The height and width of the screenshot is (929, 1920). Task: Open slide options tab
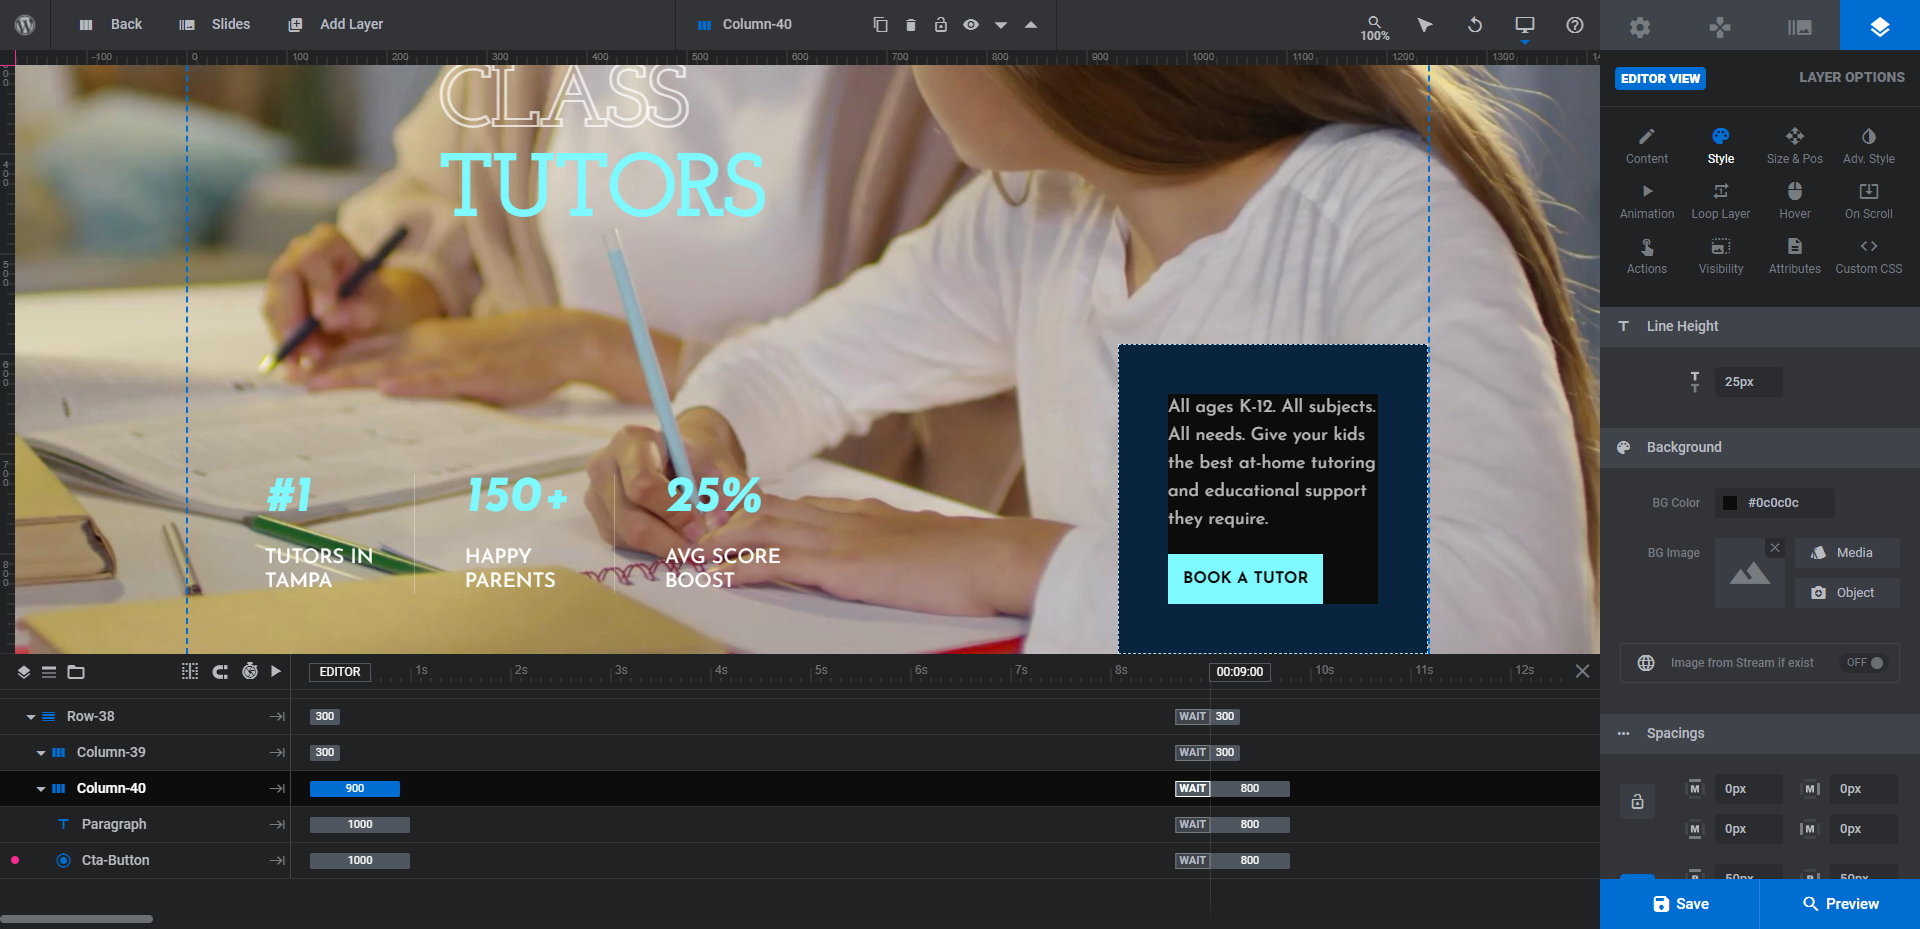click(1800, 27)
